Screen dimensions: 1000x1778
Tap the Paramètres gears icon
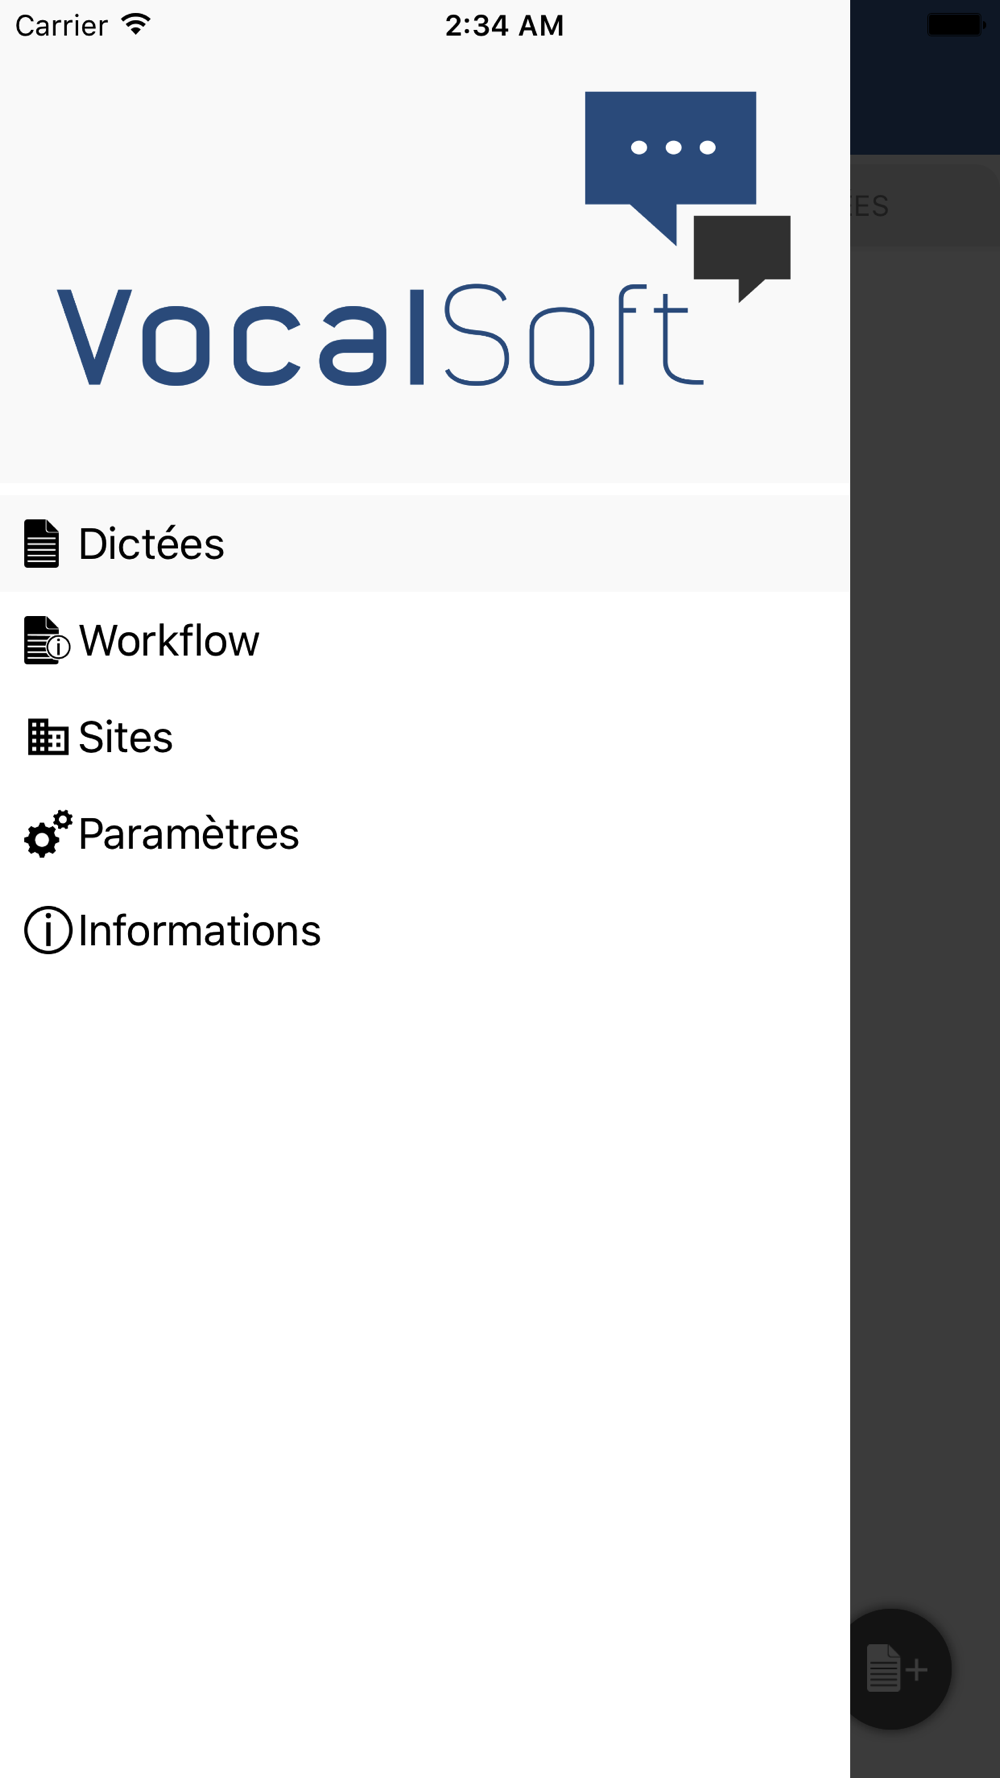tap(47, 834)
